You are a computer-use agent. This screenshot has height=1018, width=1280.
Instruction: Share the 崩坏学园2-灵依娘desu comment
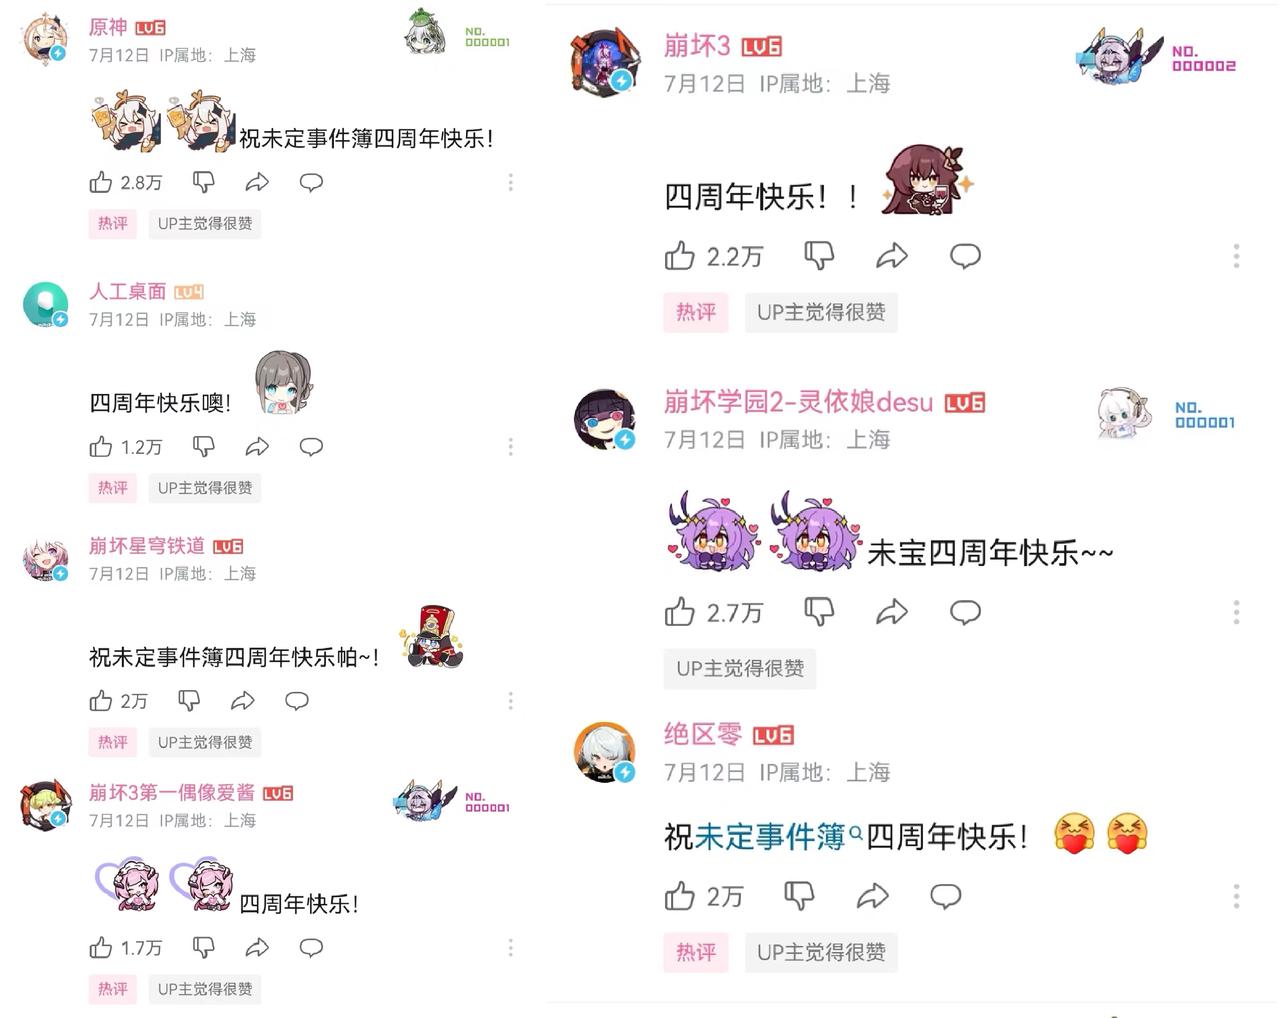[x=892, y=612]
